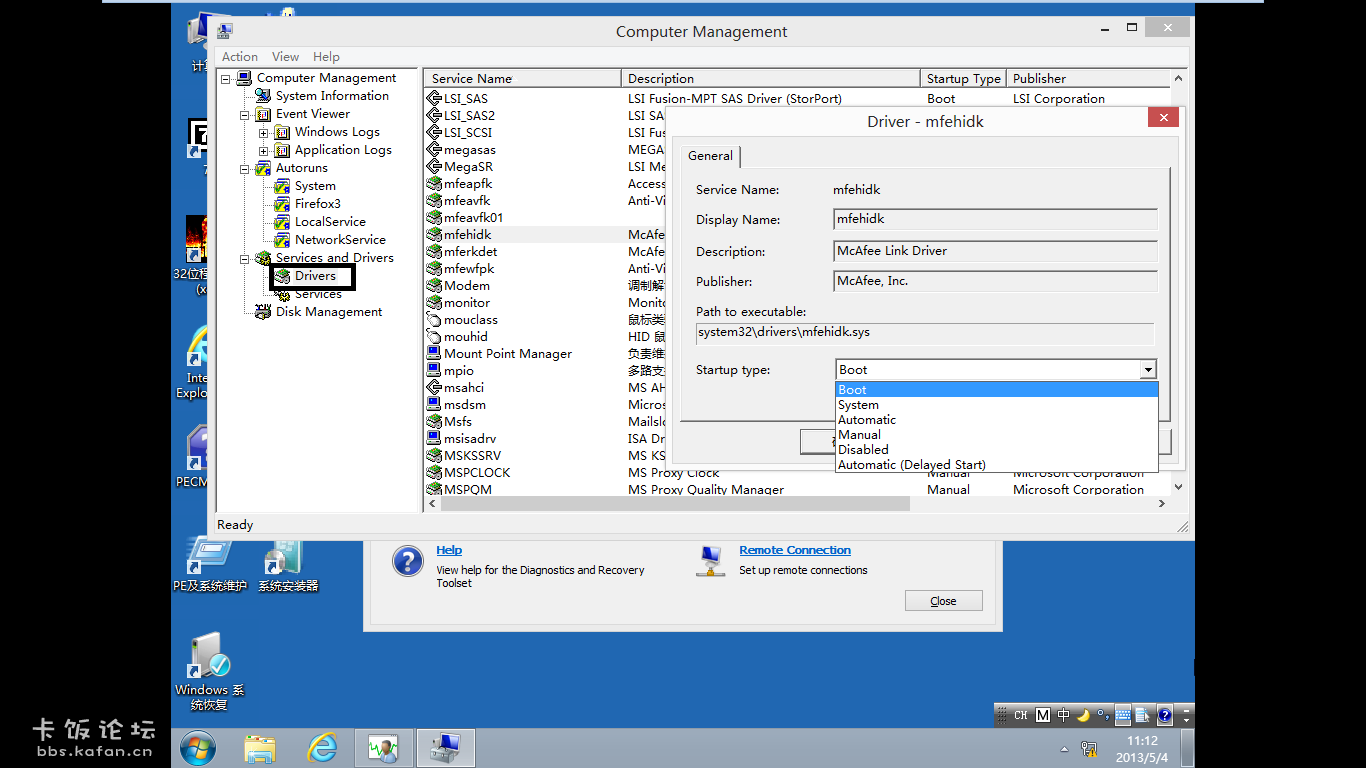Select the LSI_SAS2 driver entry
The width and height of the screenshot is (1366, 768).
469,115
